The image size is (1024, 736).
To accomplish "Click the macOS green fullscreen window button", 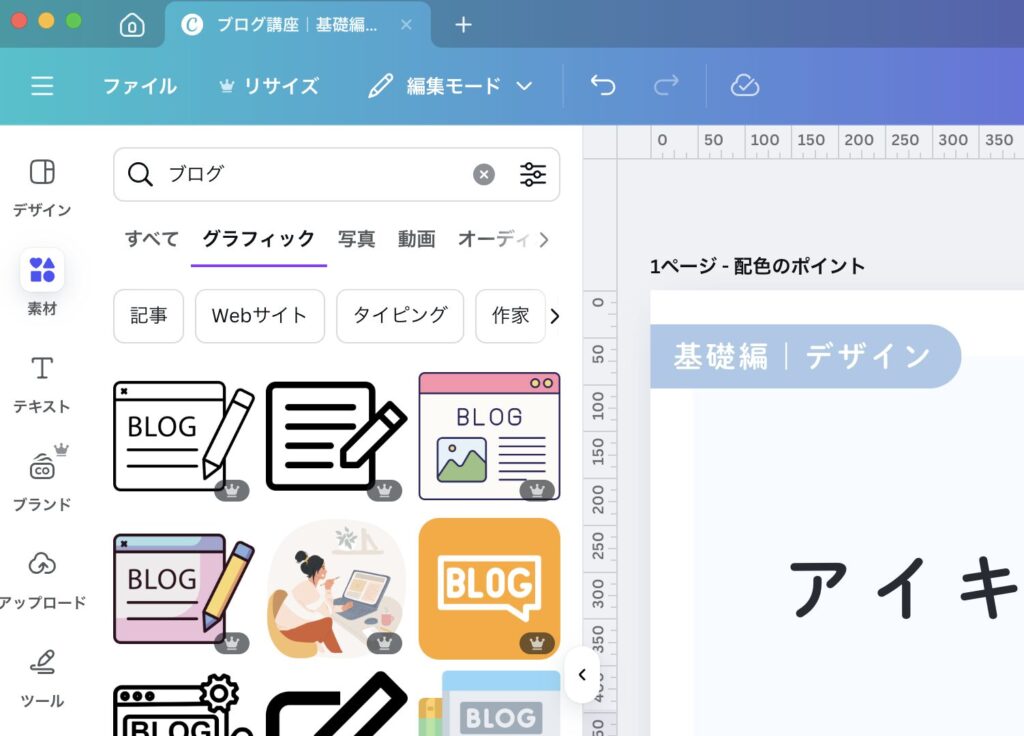I will click(74, 21).
